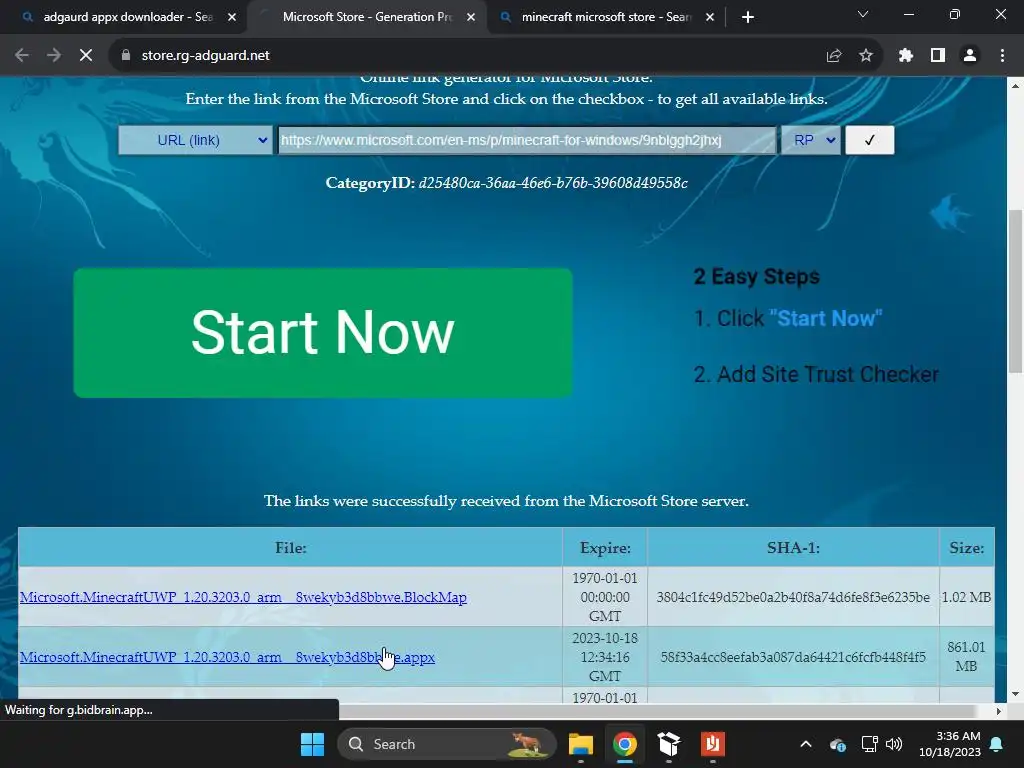The image size is (1024, 768).
Task: Click the expiry 2023-10-18 12:34:16 GMT cell
Action: coord(605,656)
